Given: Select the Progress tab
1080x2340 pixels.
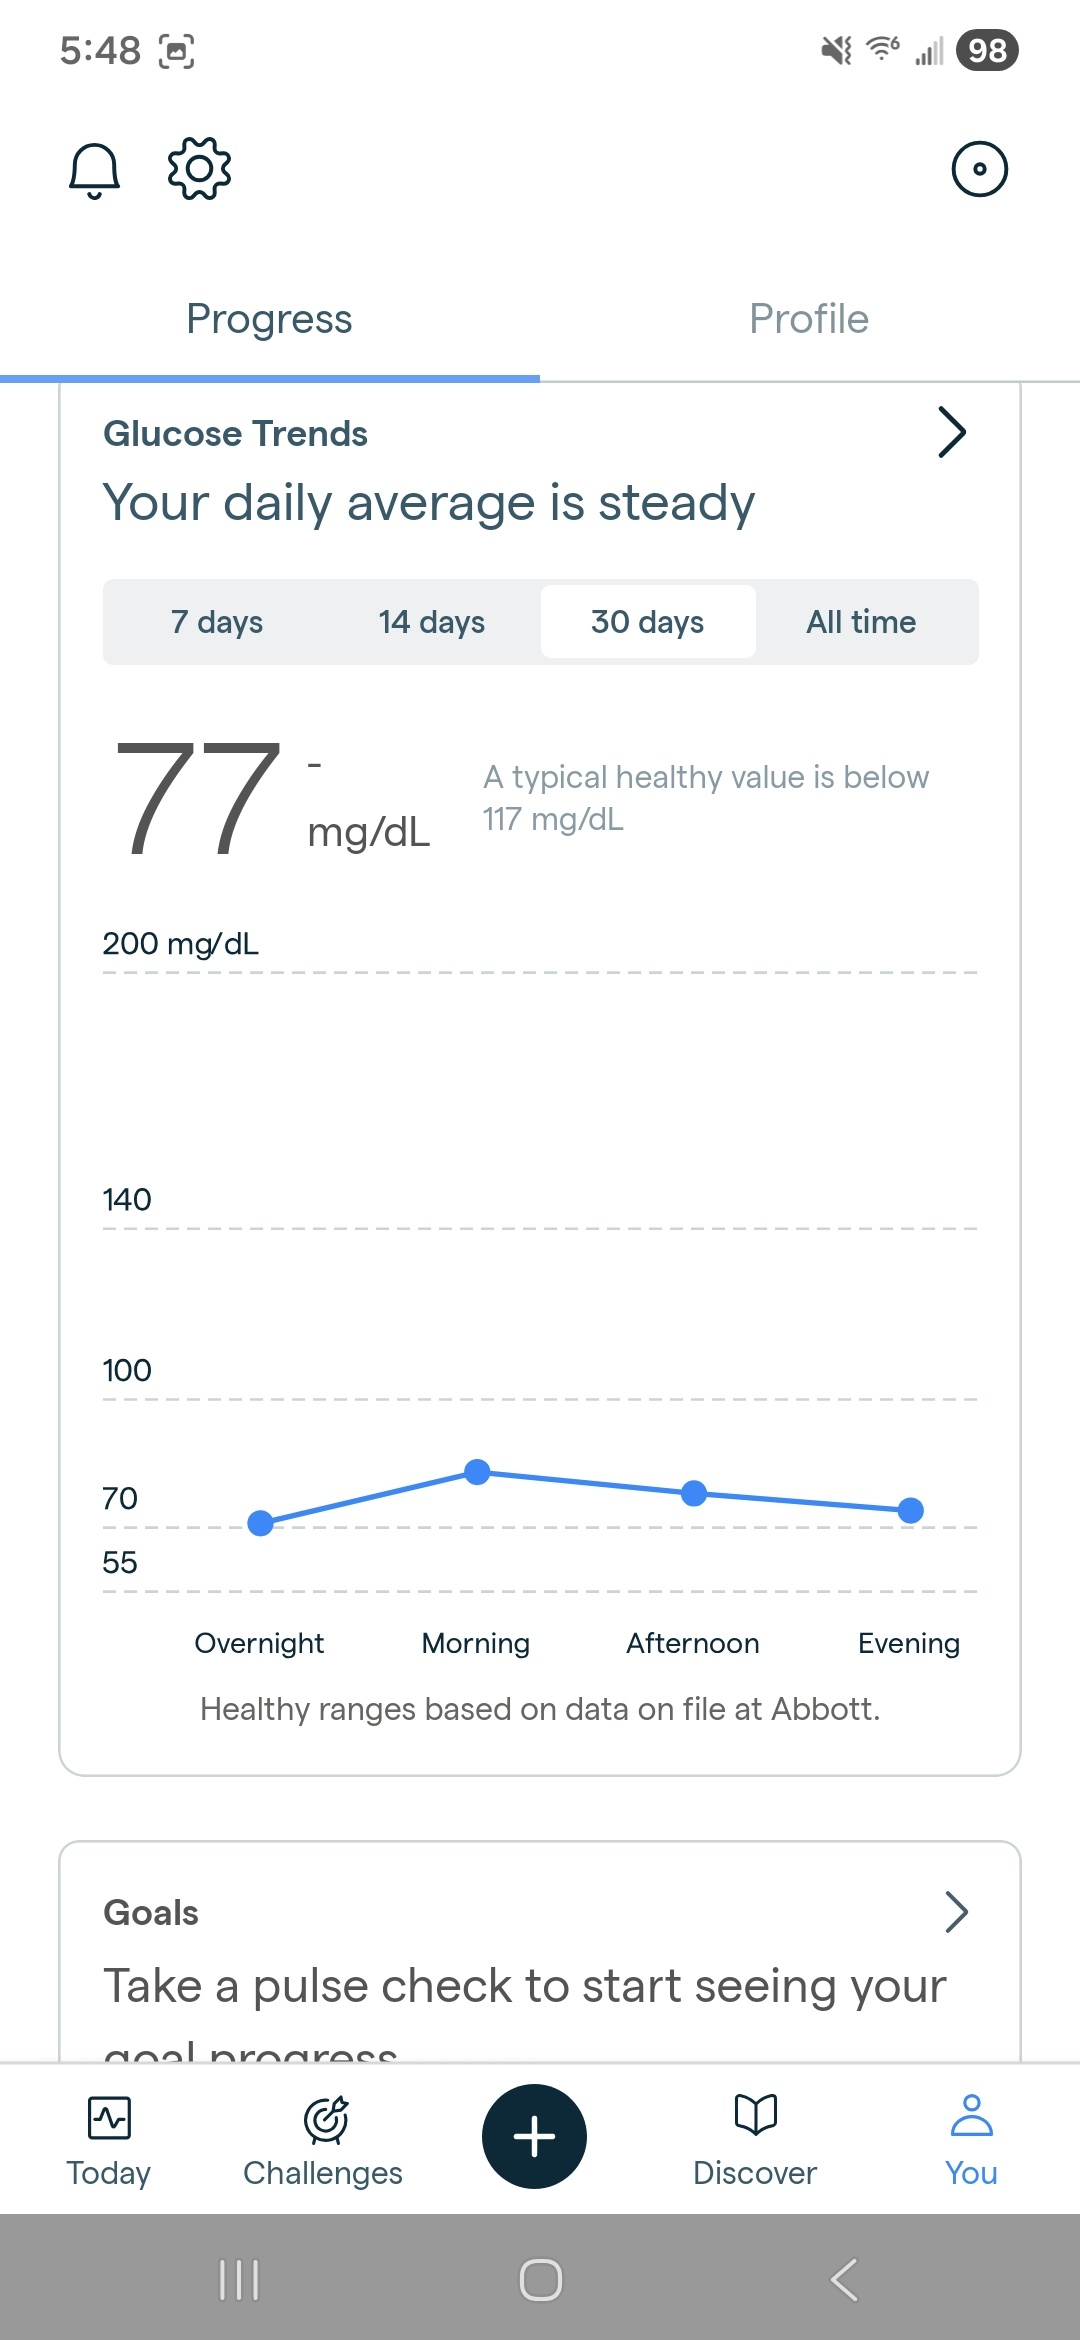Looking at the screenshot, I should [x=269, y=320].
